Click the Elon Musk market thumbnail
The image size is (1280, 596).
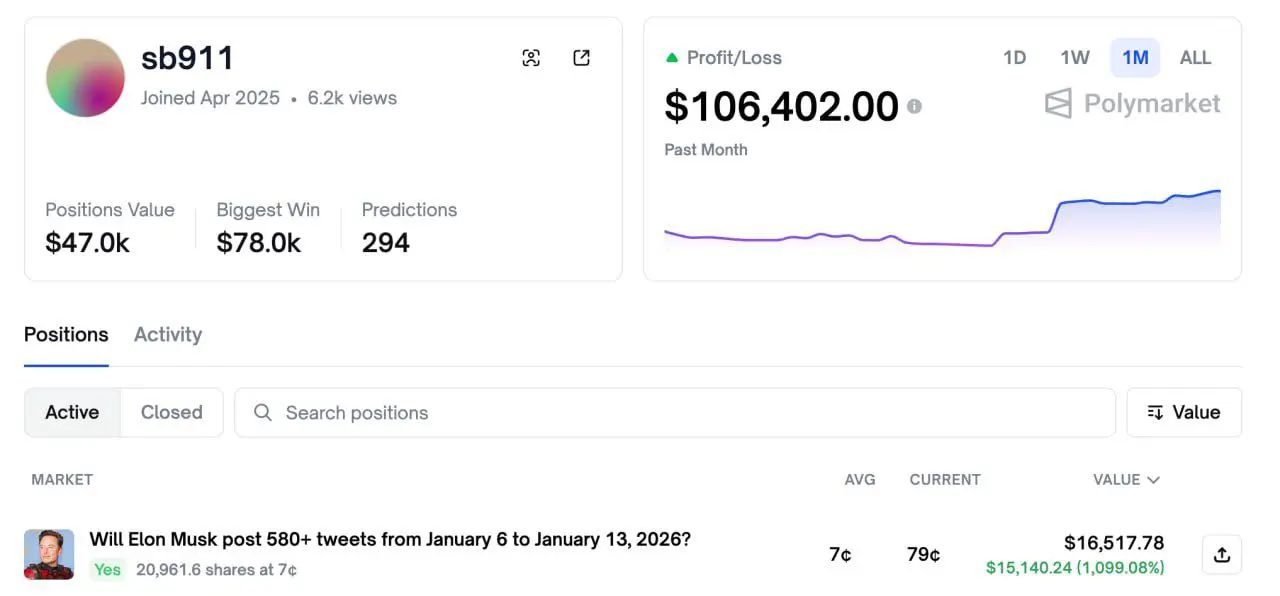[49, 554]
